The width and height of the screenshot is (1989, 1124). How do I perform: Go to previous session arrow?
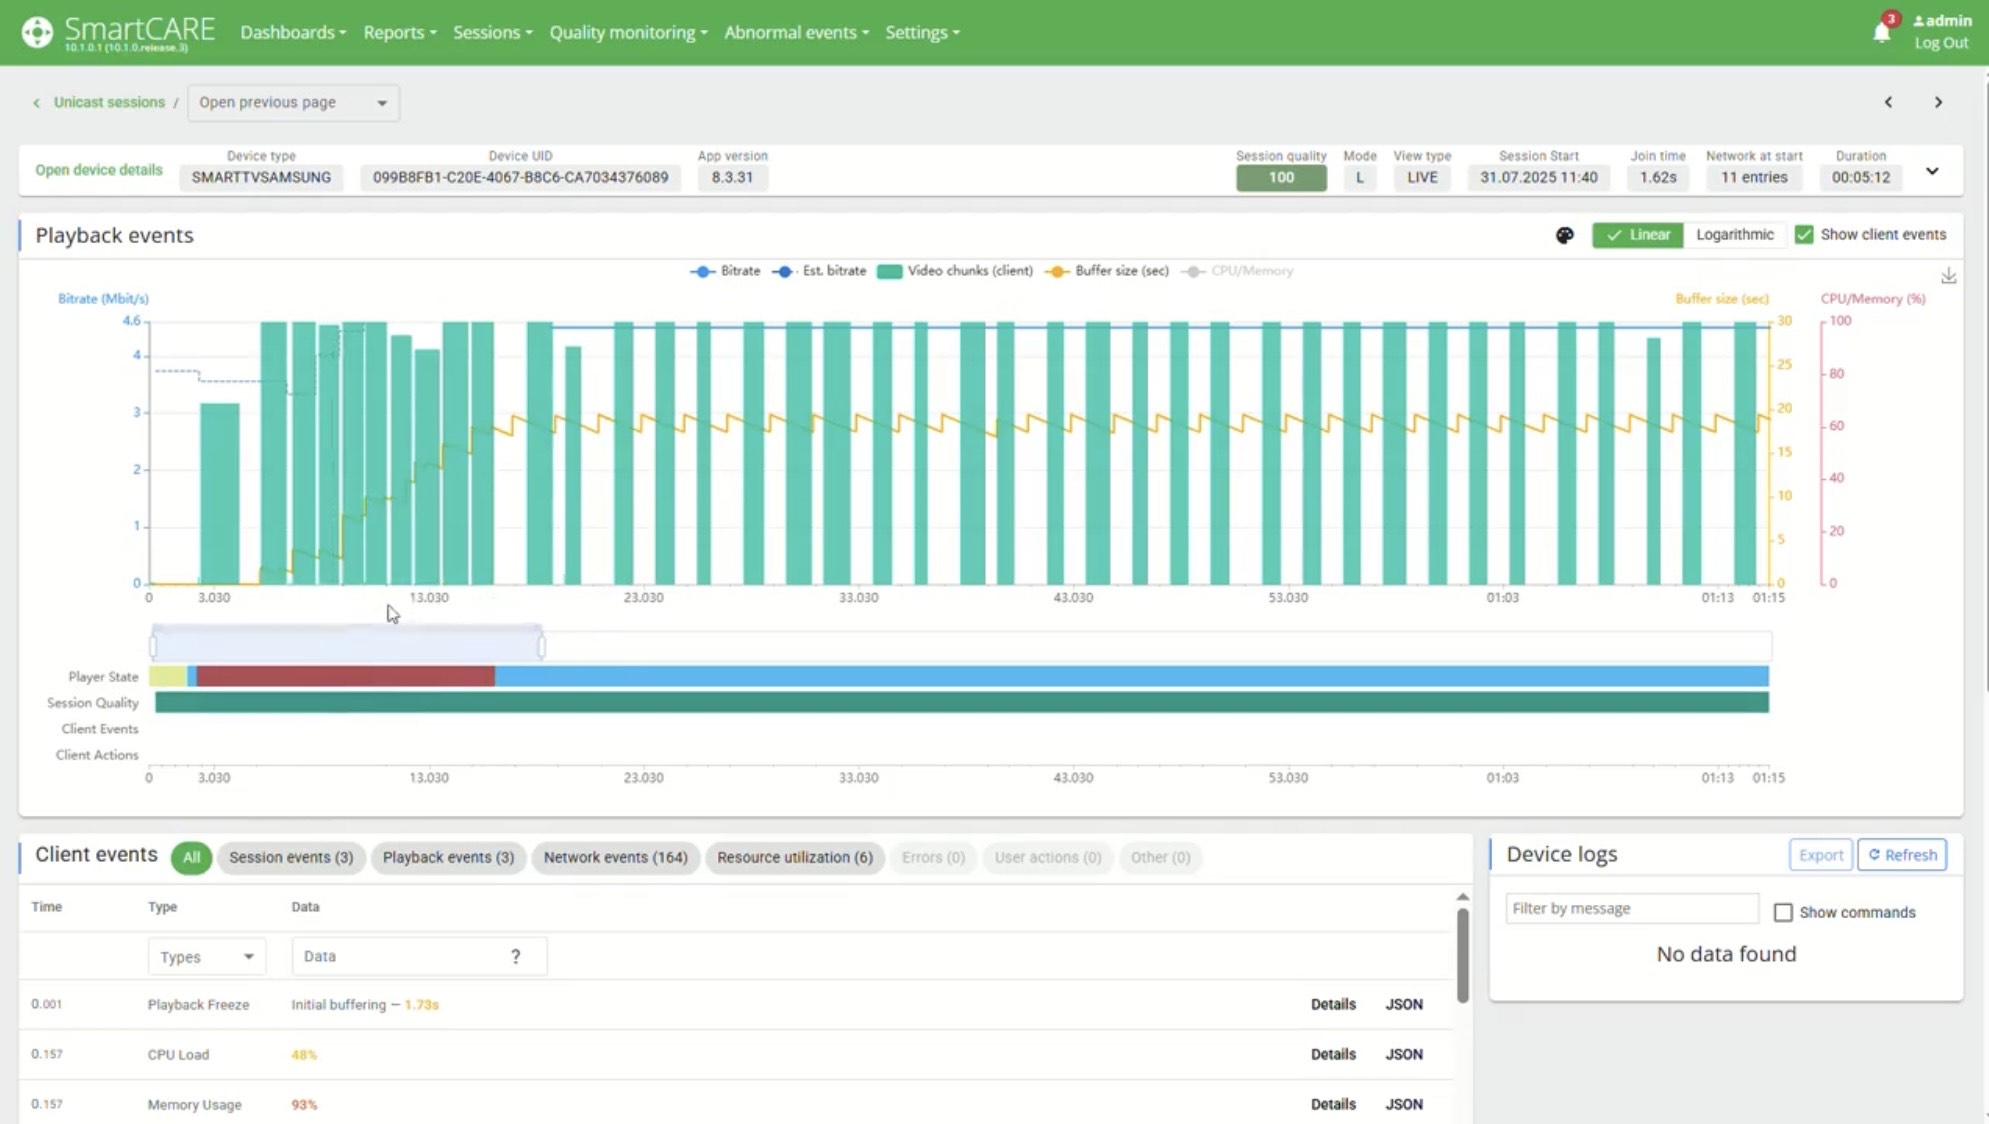(1888, 102)
